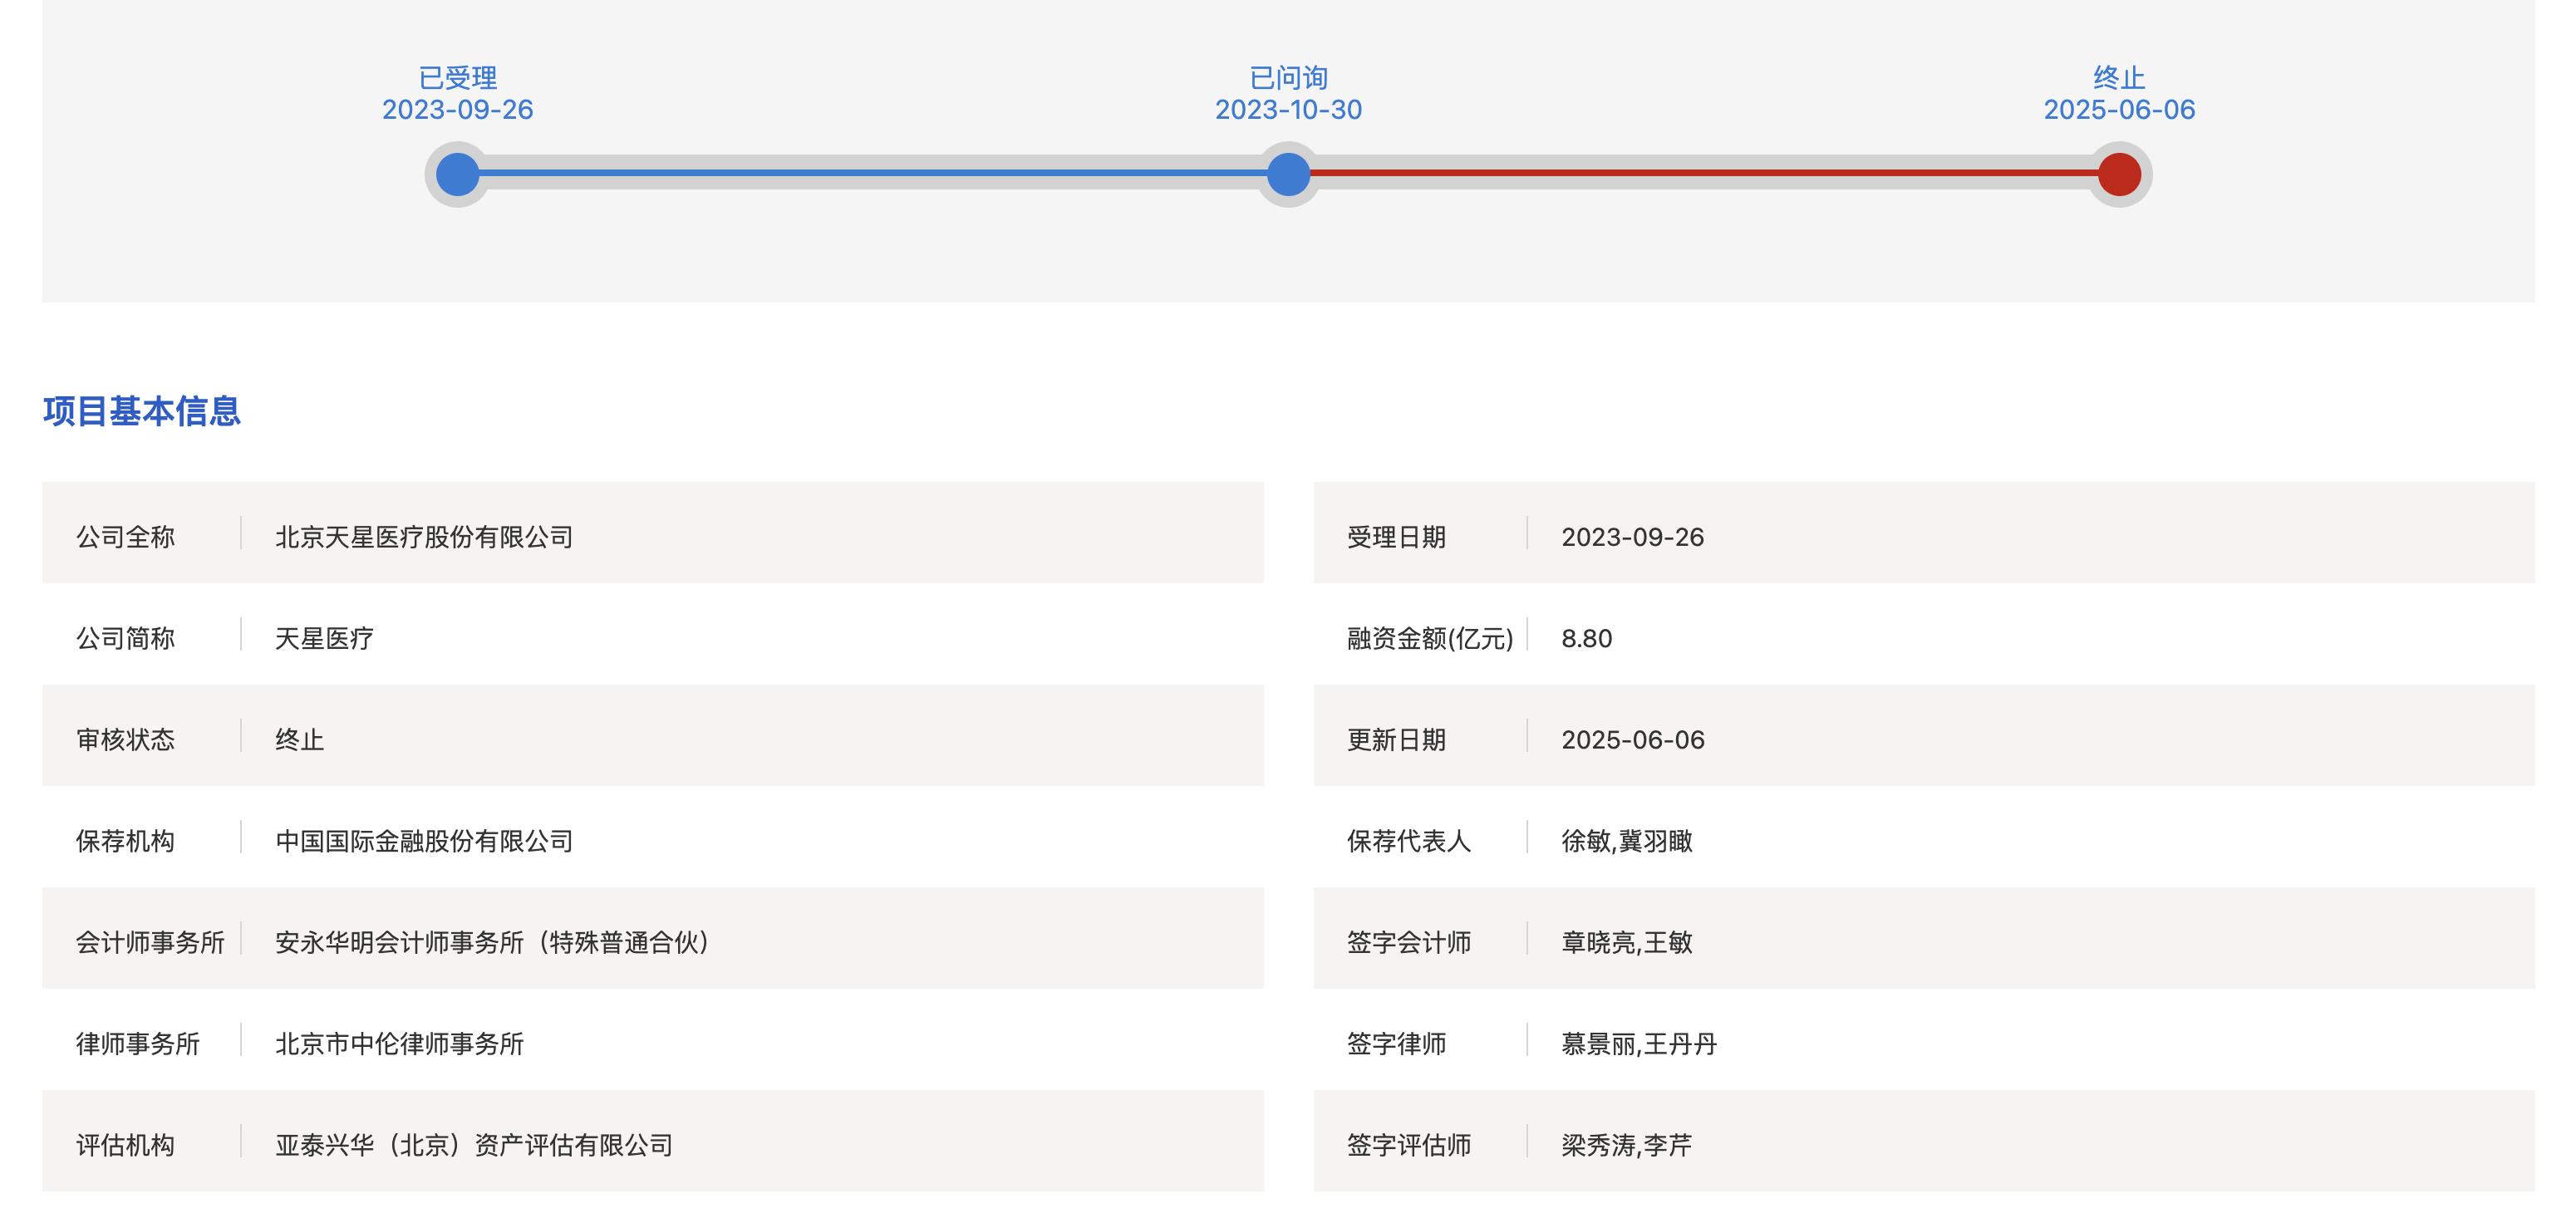Click the blue 已受理 timeline node

(x=457, y=174)
